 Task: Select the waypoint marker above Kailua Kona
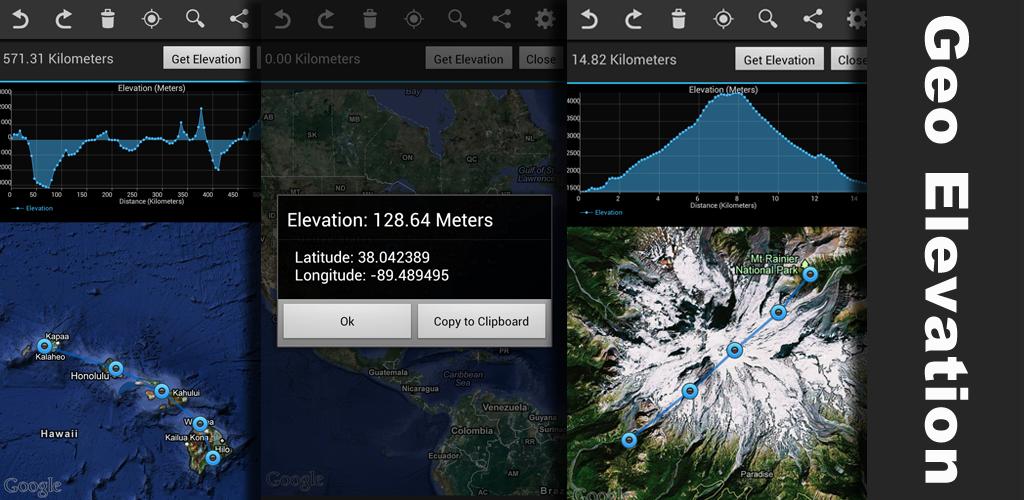click(x=200, y=424)
